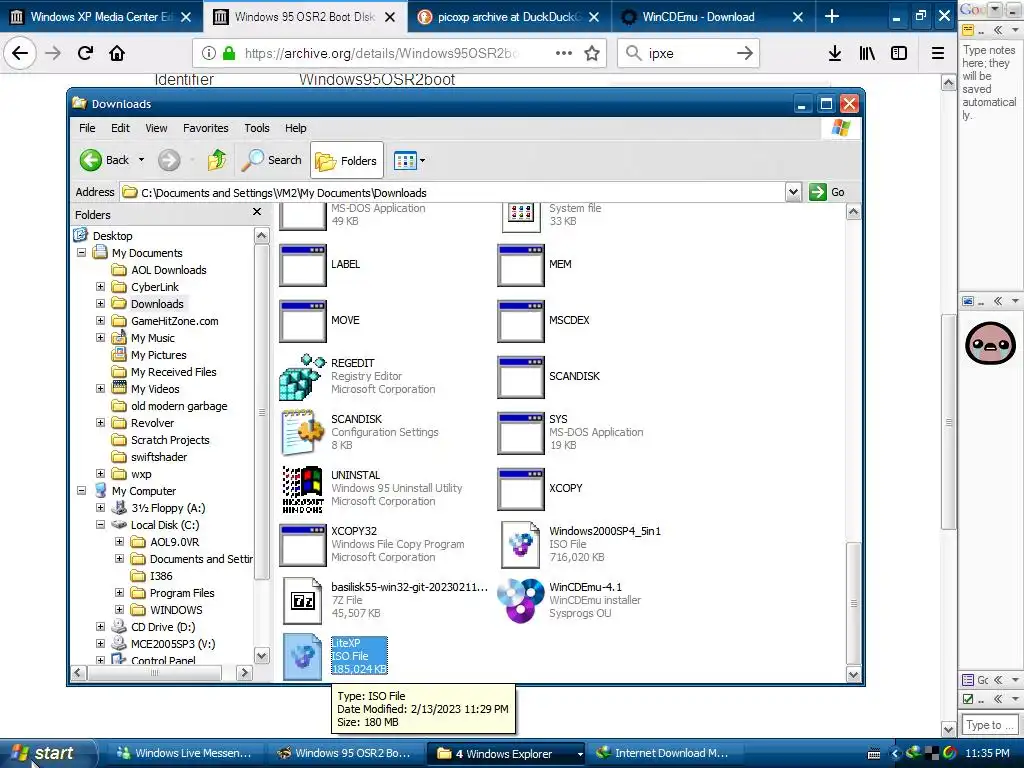Select the LiteXP ISO file icon
This screenshot has width=1024, height=768.
[303, 656]
